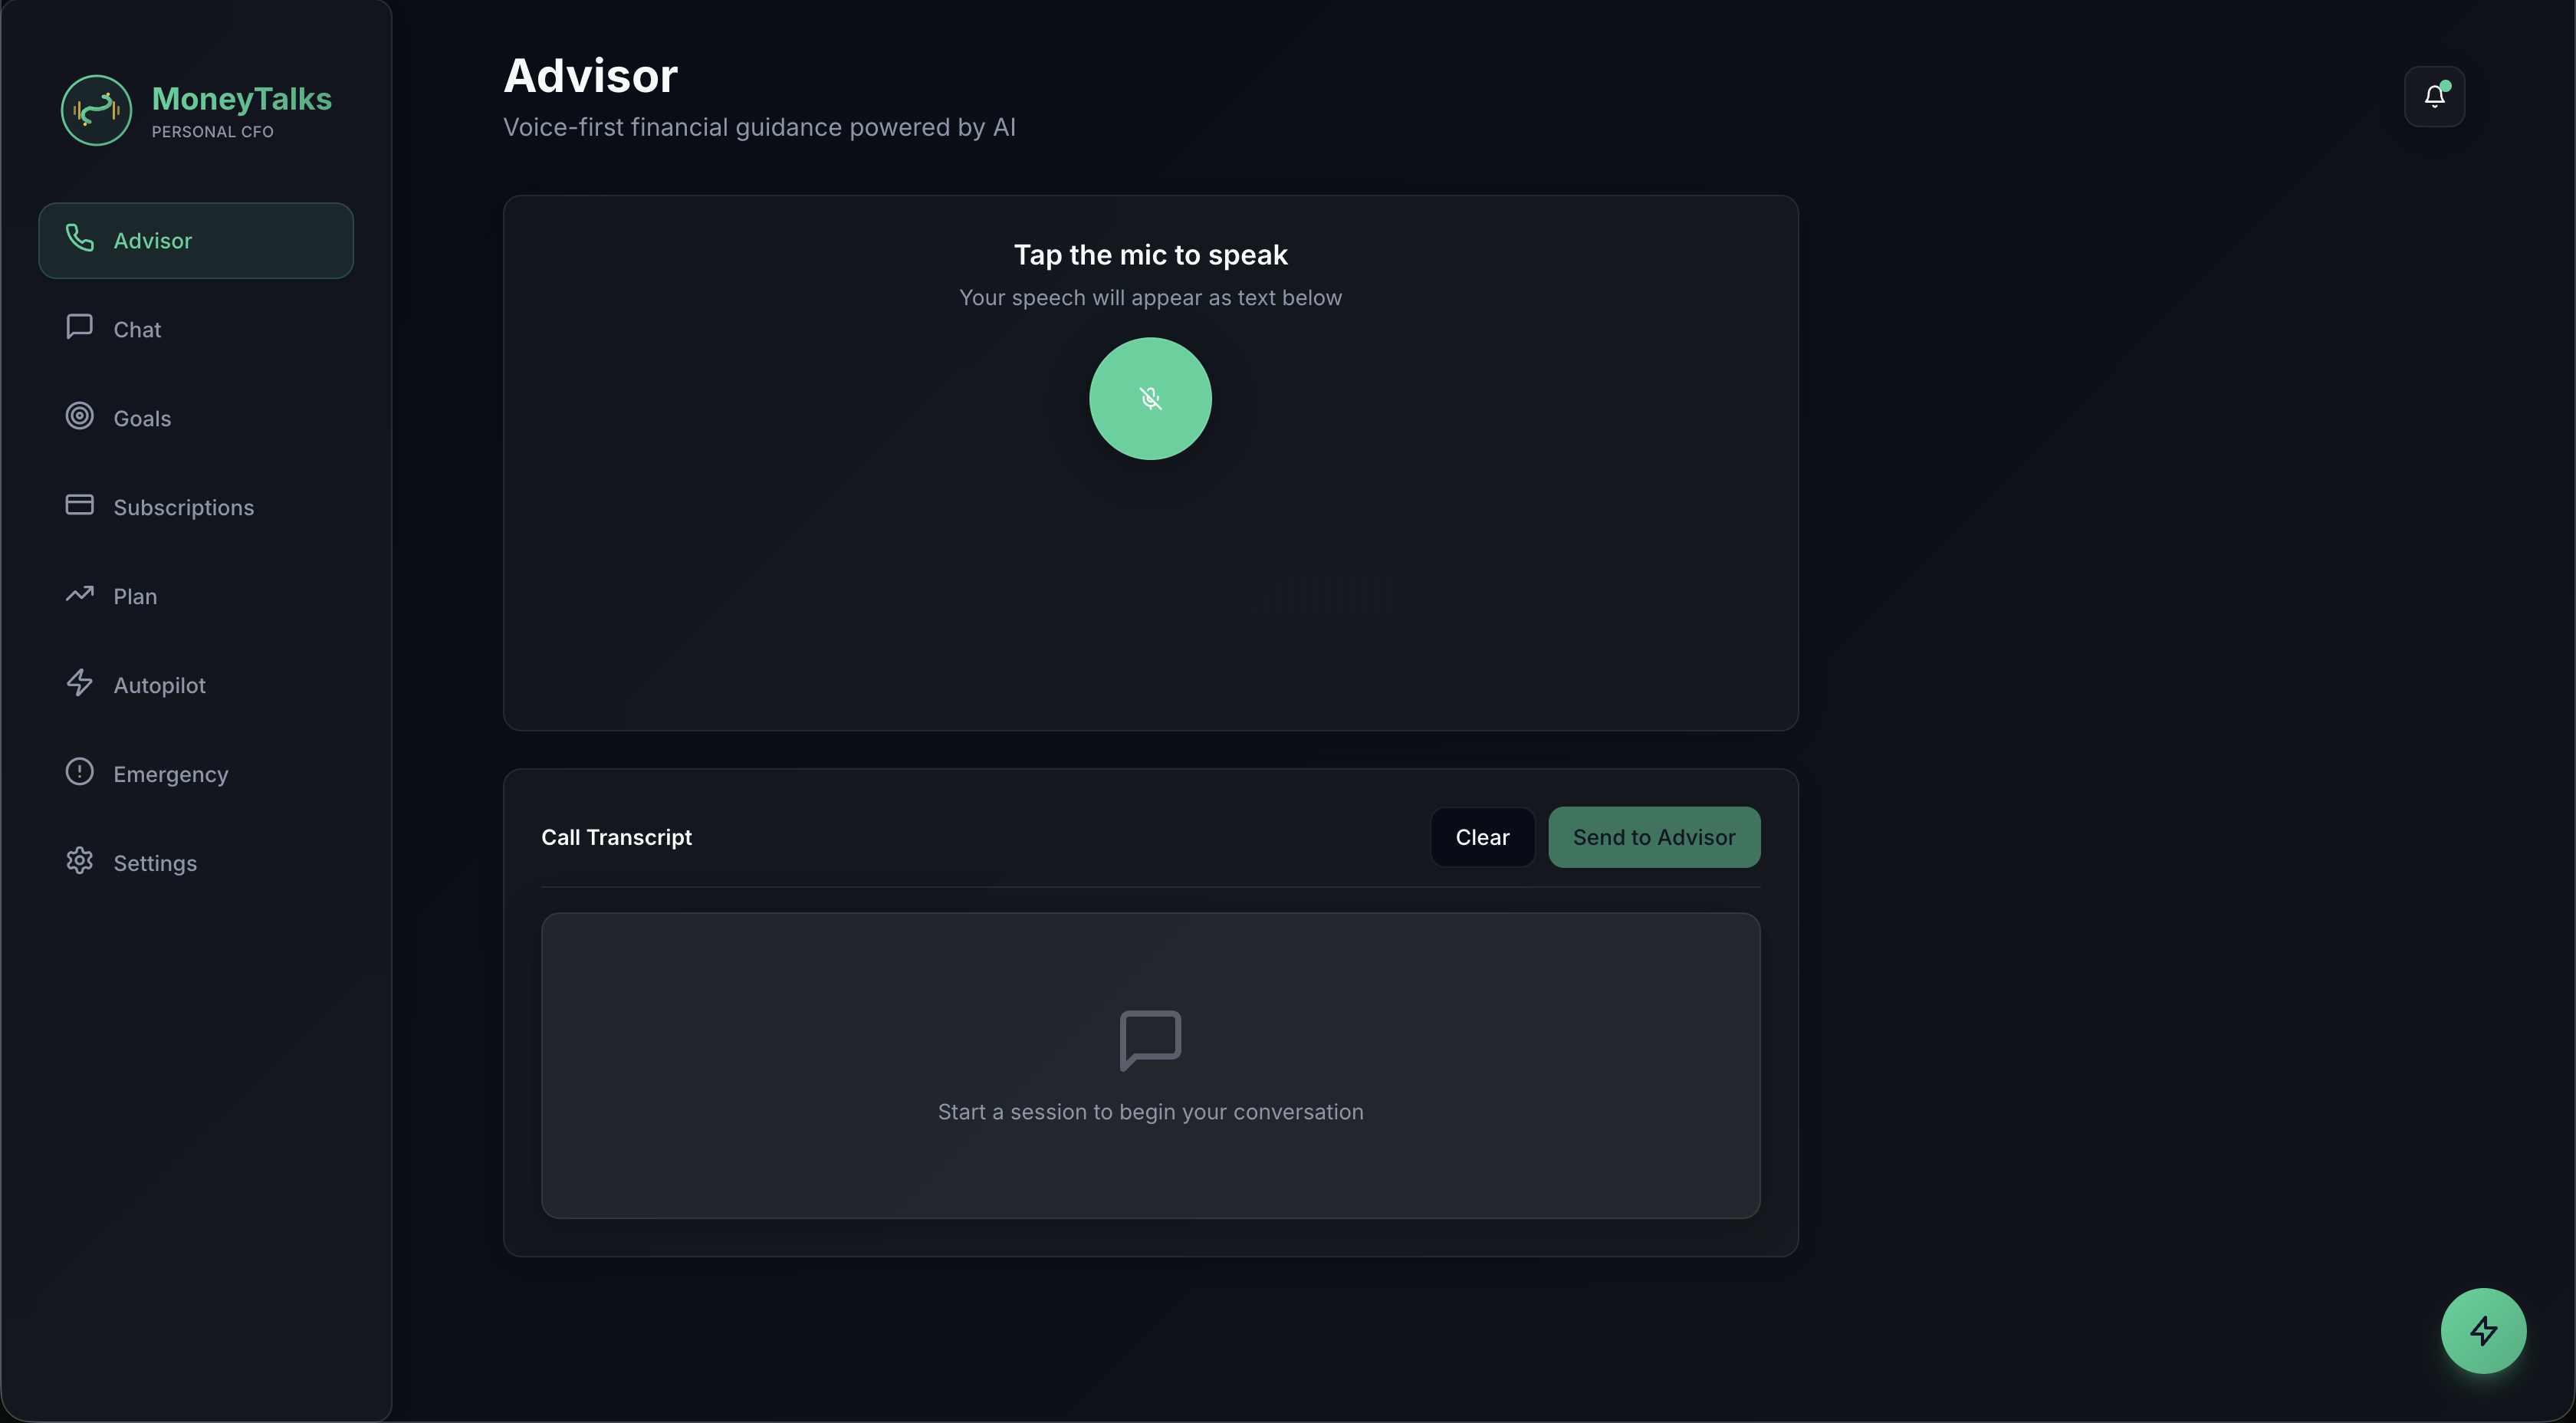
Task: Switch to the Autopilot section
Action: [x=160, y=686]
